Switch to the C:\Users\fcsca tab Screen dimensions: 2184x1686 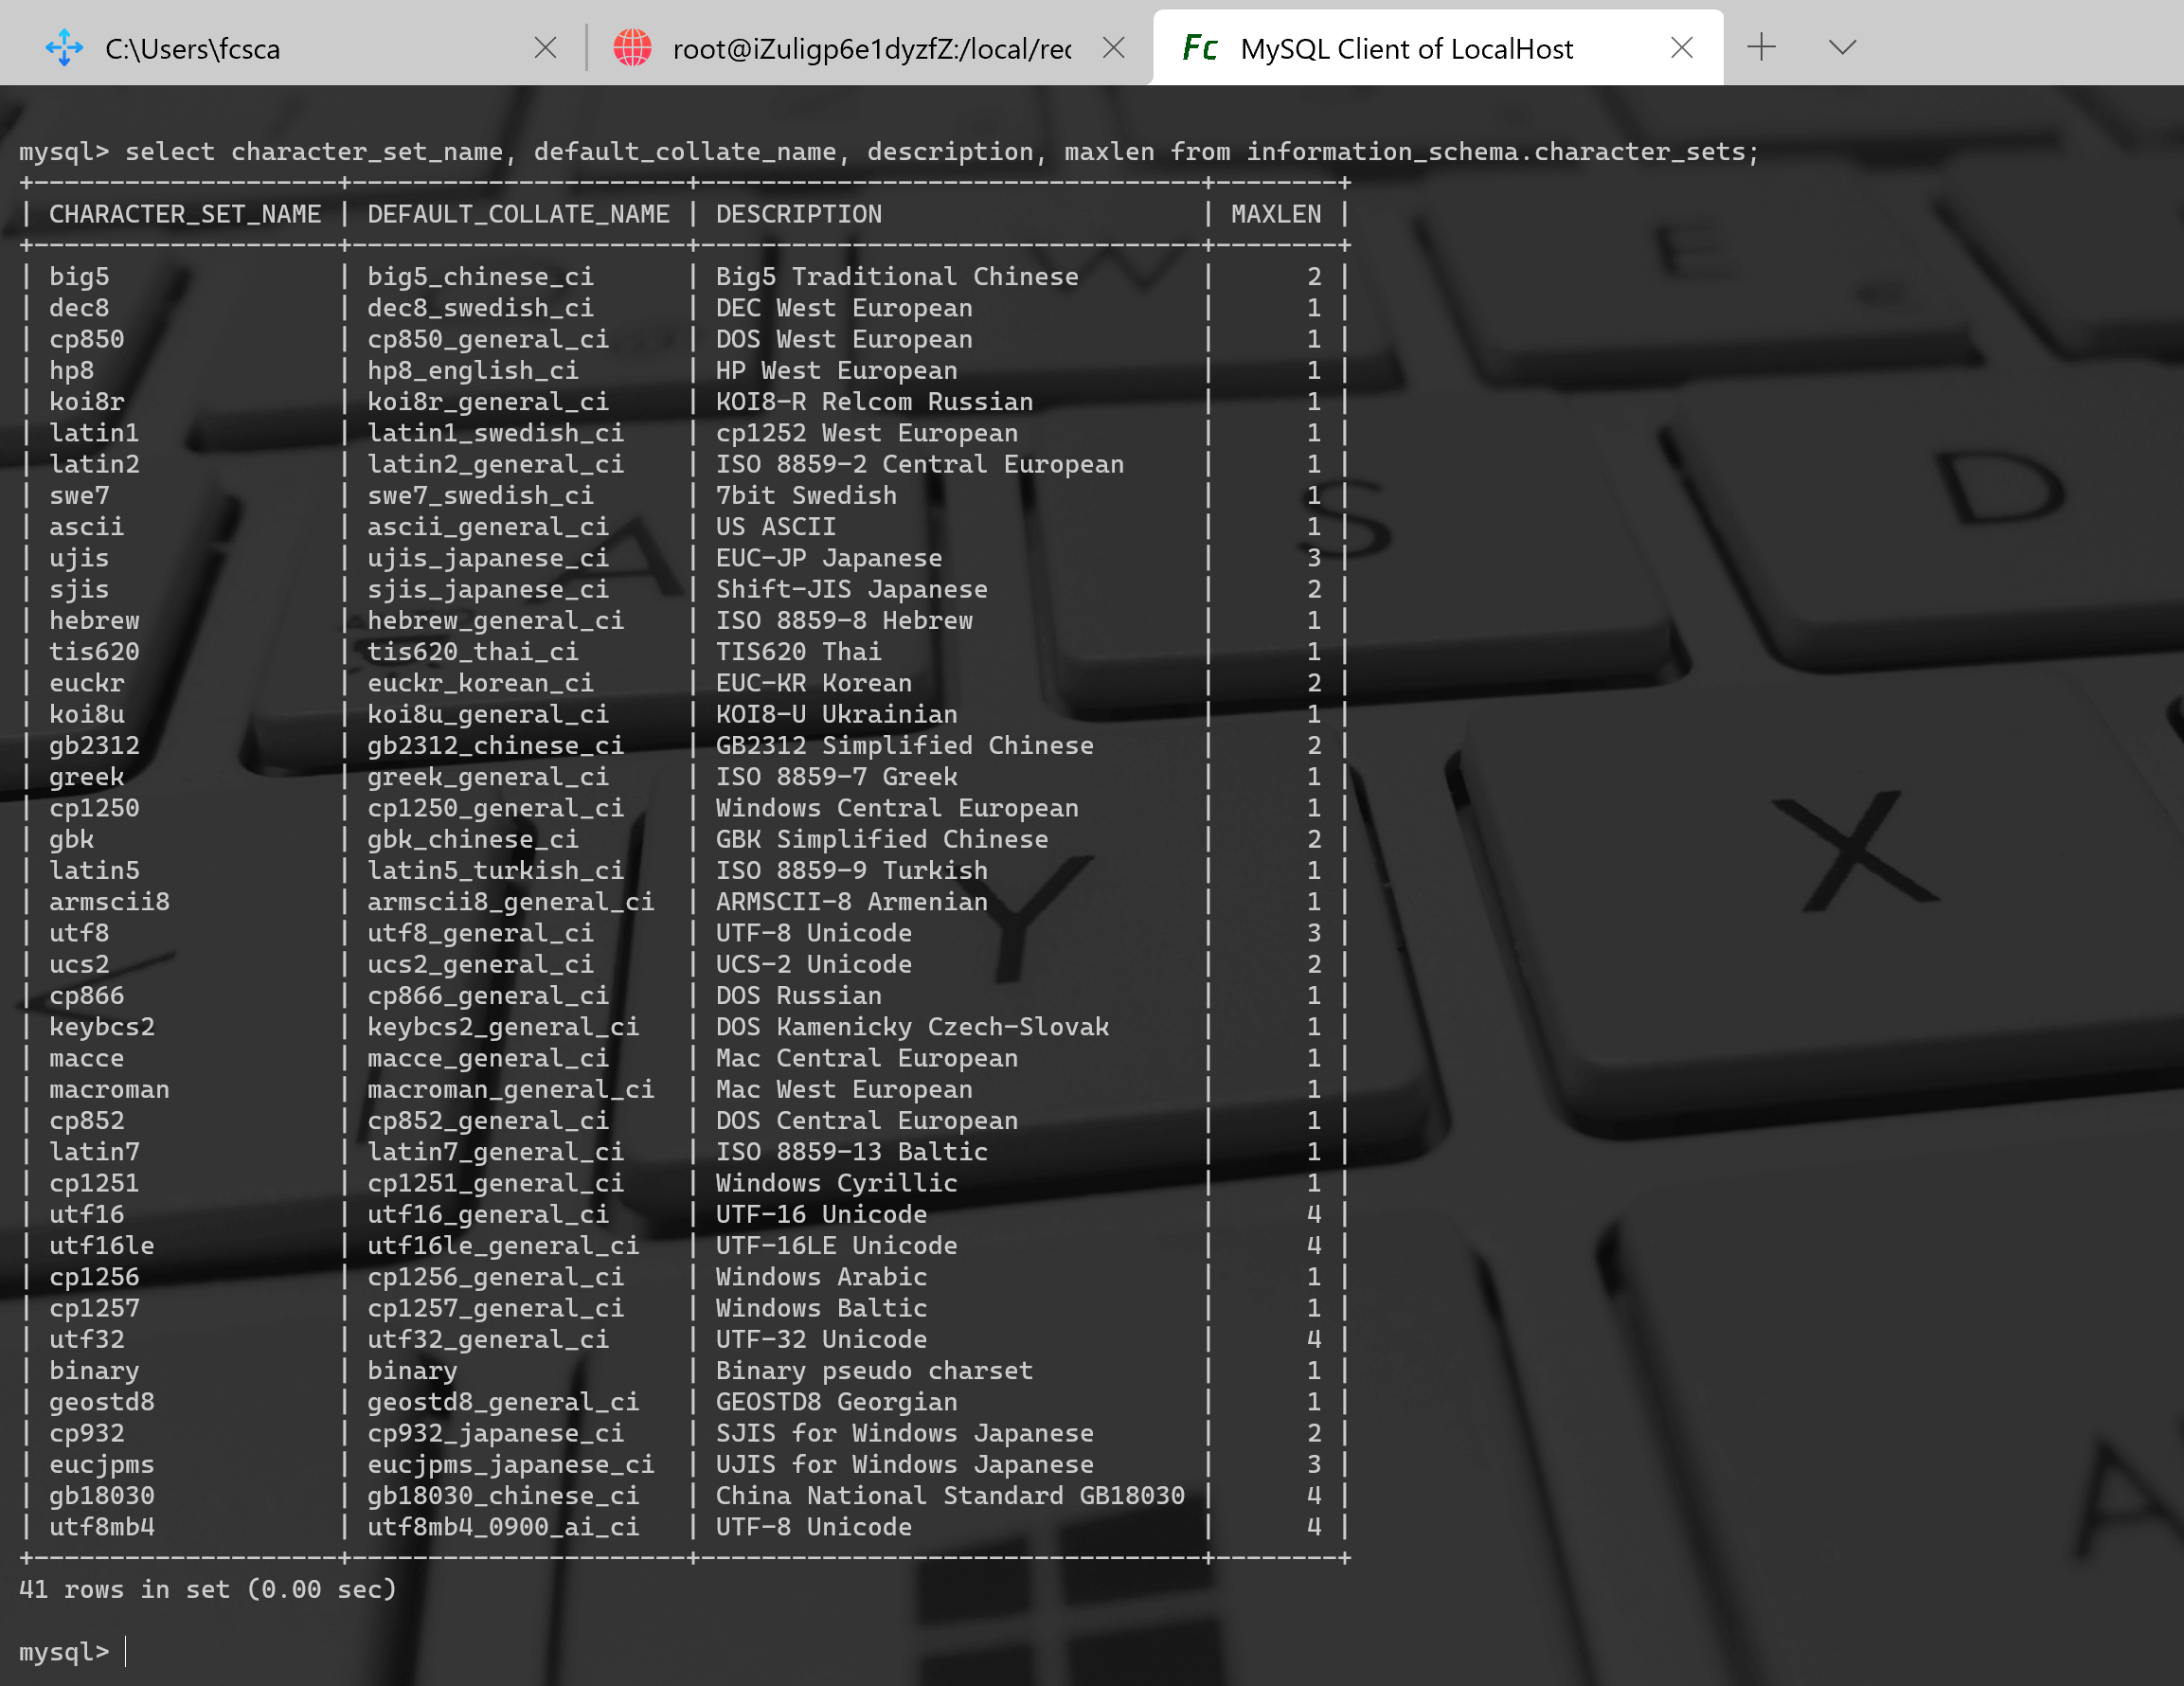tap(192, 49)
